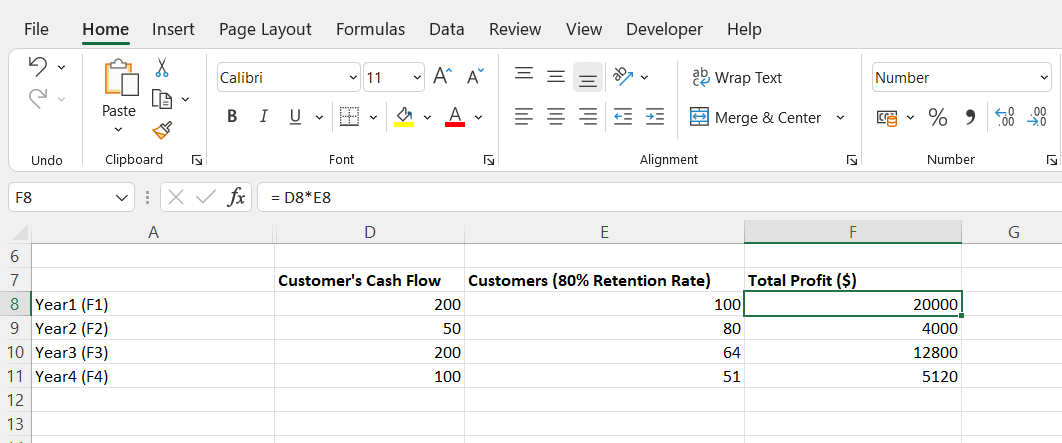
Task: Expand fill color dropdown arrow
Action: [x=427, y=118]
